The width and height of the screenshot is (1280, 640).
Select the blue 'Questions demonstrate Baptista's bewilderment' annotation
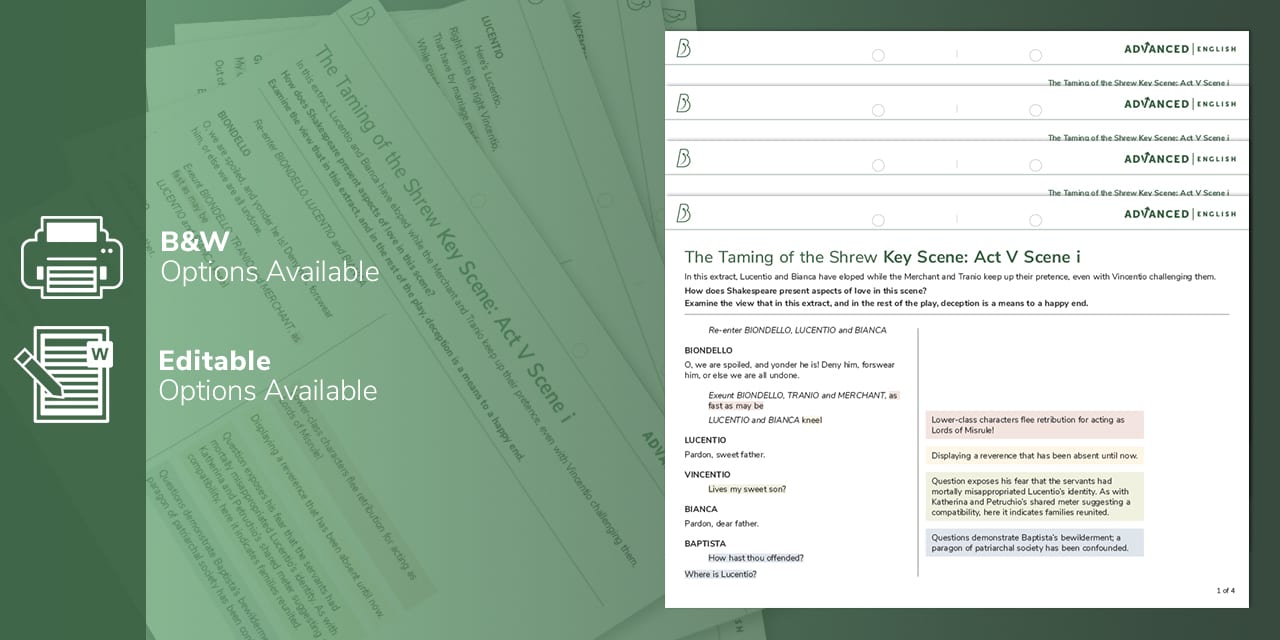[x=1034, y=542]
